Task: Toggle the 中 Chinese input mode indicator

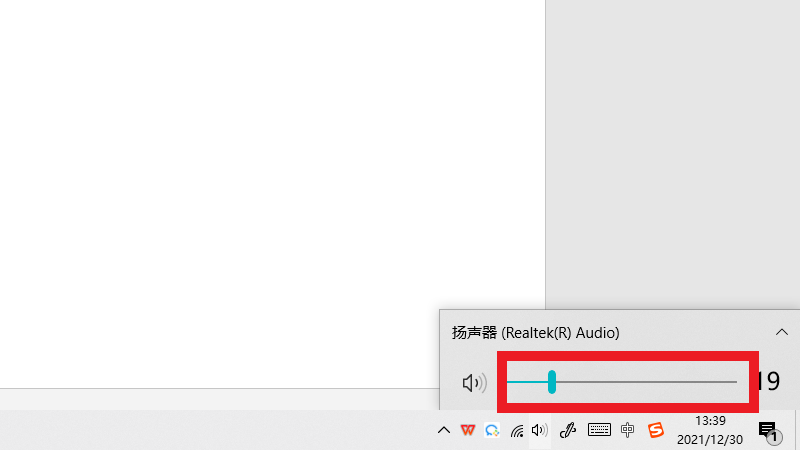Action: (x=628, y=430)
